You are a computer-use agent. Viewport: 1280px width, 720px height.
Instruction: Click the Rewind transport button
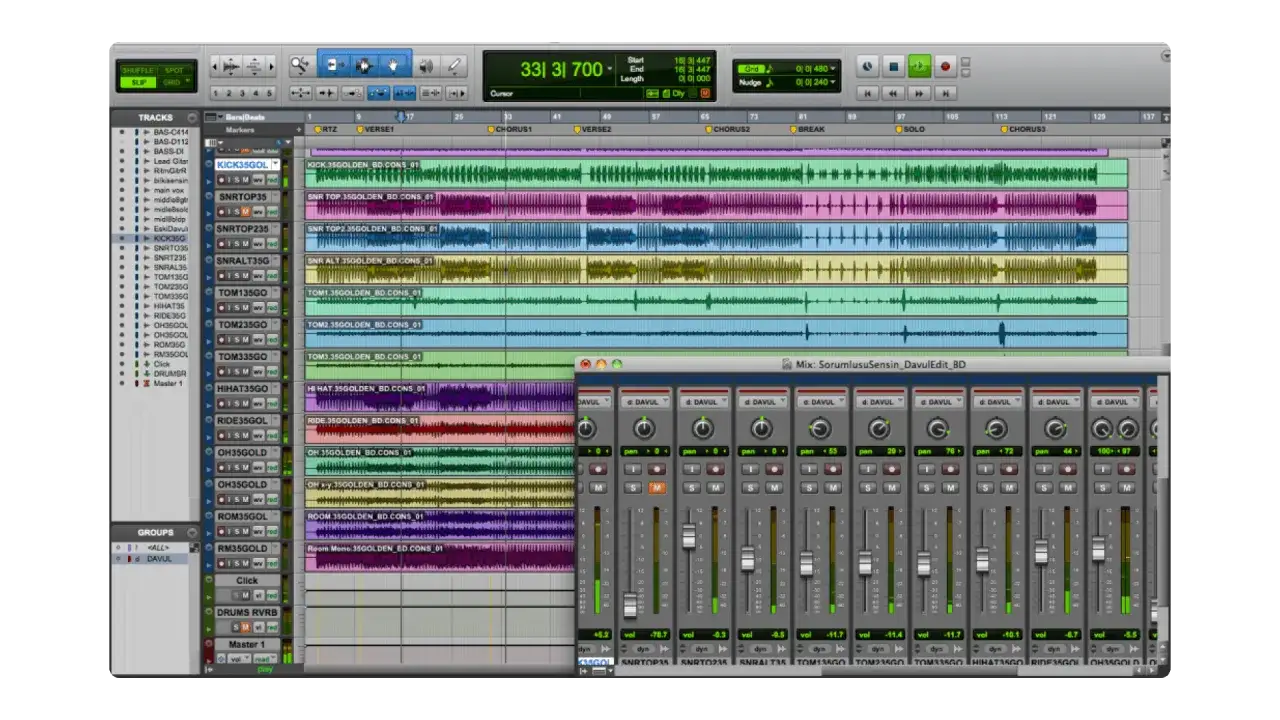893,93
